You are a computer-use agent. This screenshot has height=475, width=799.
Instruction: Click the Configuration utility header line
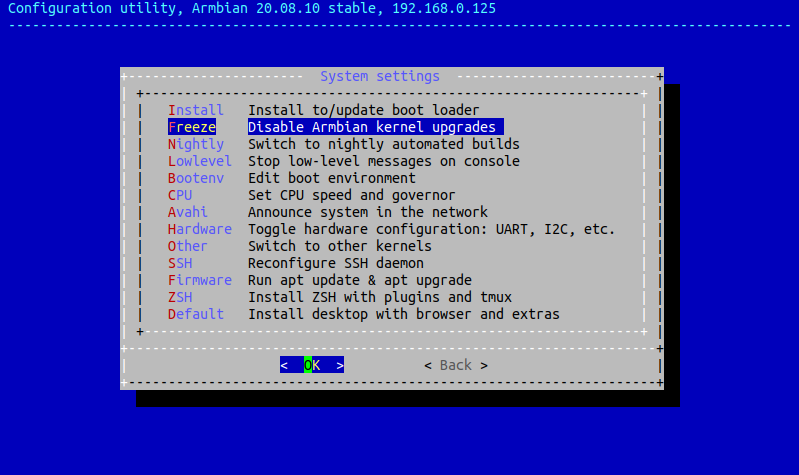252,9
